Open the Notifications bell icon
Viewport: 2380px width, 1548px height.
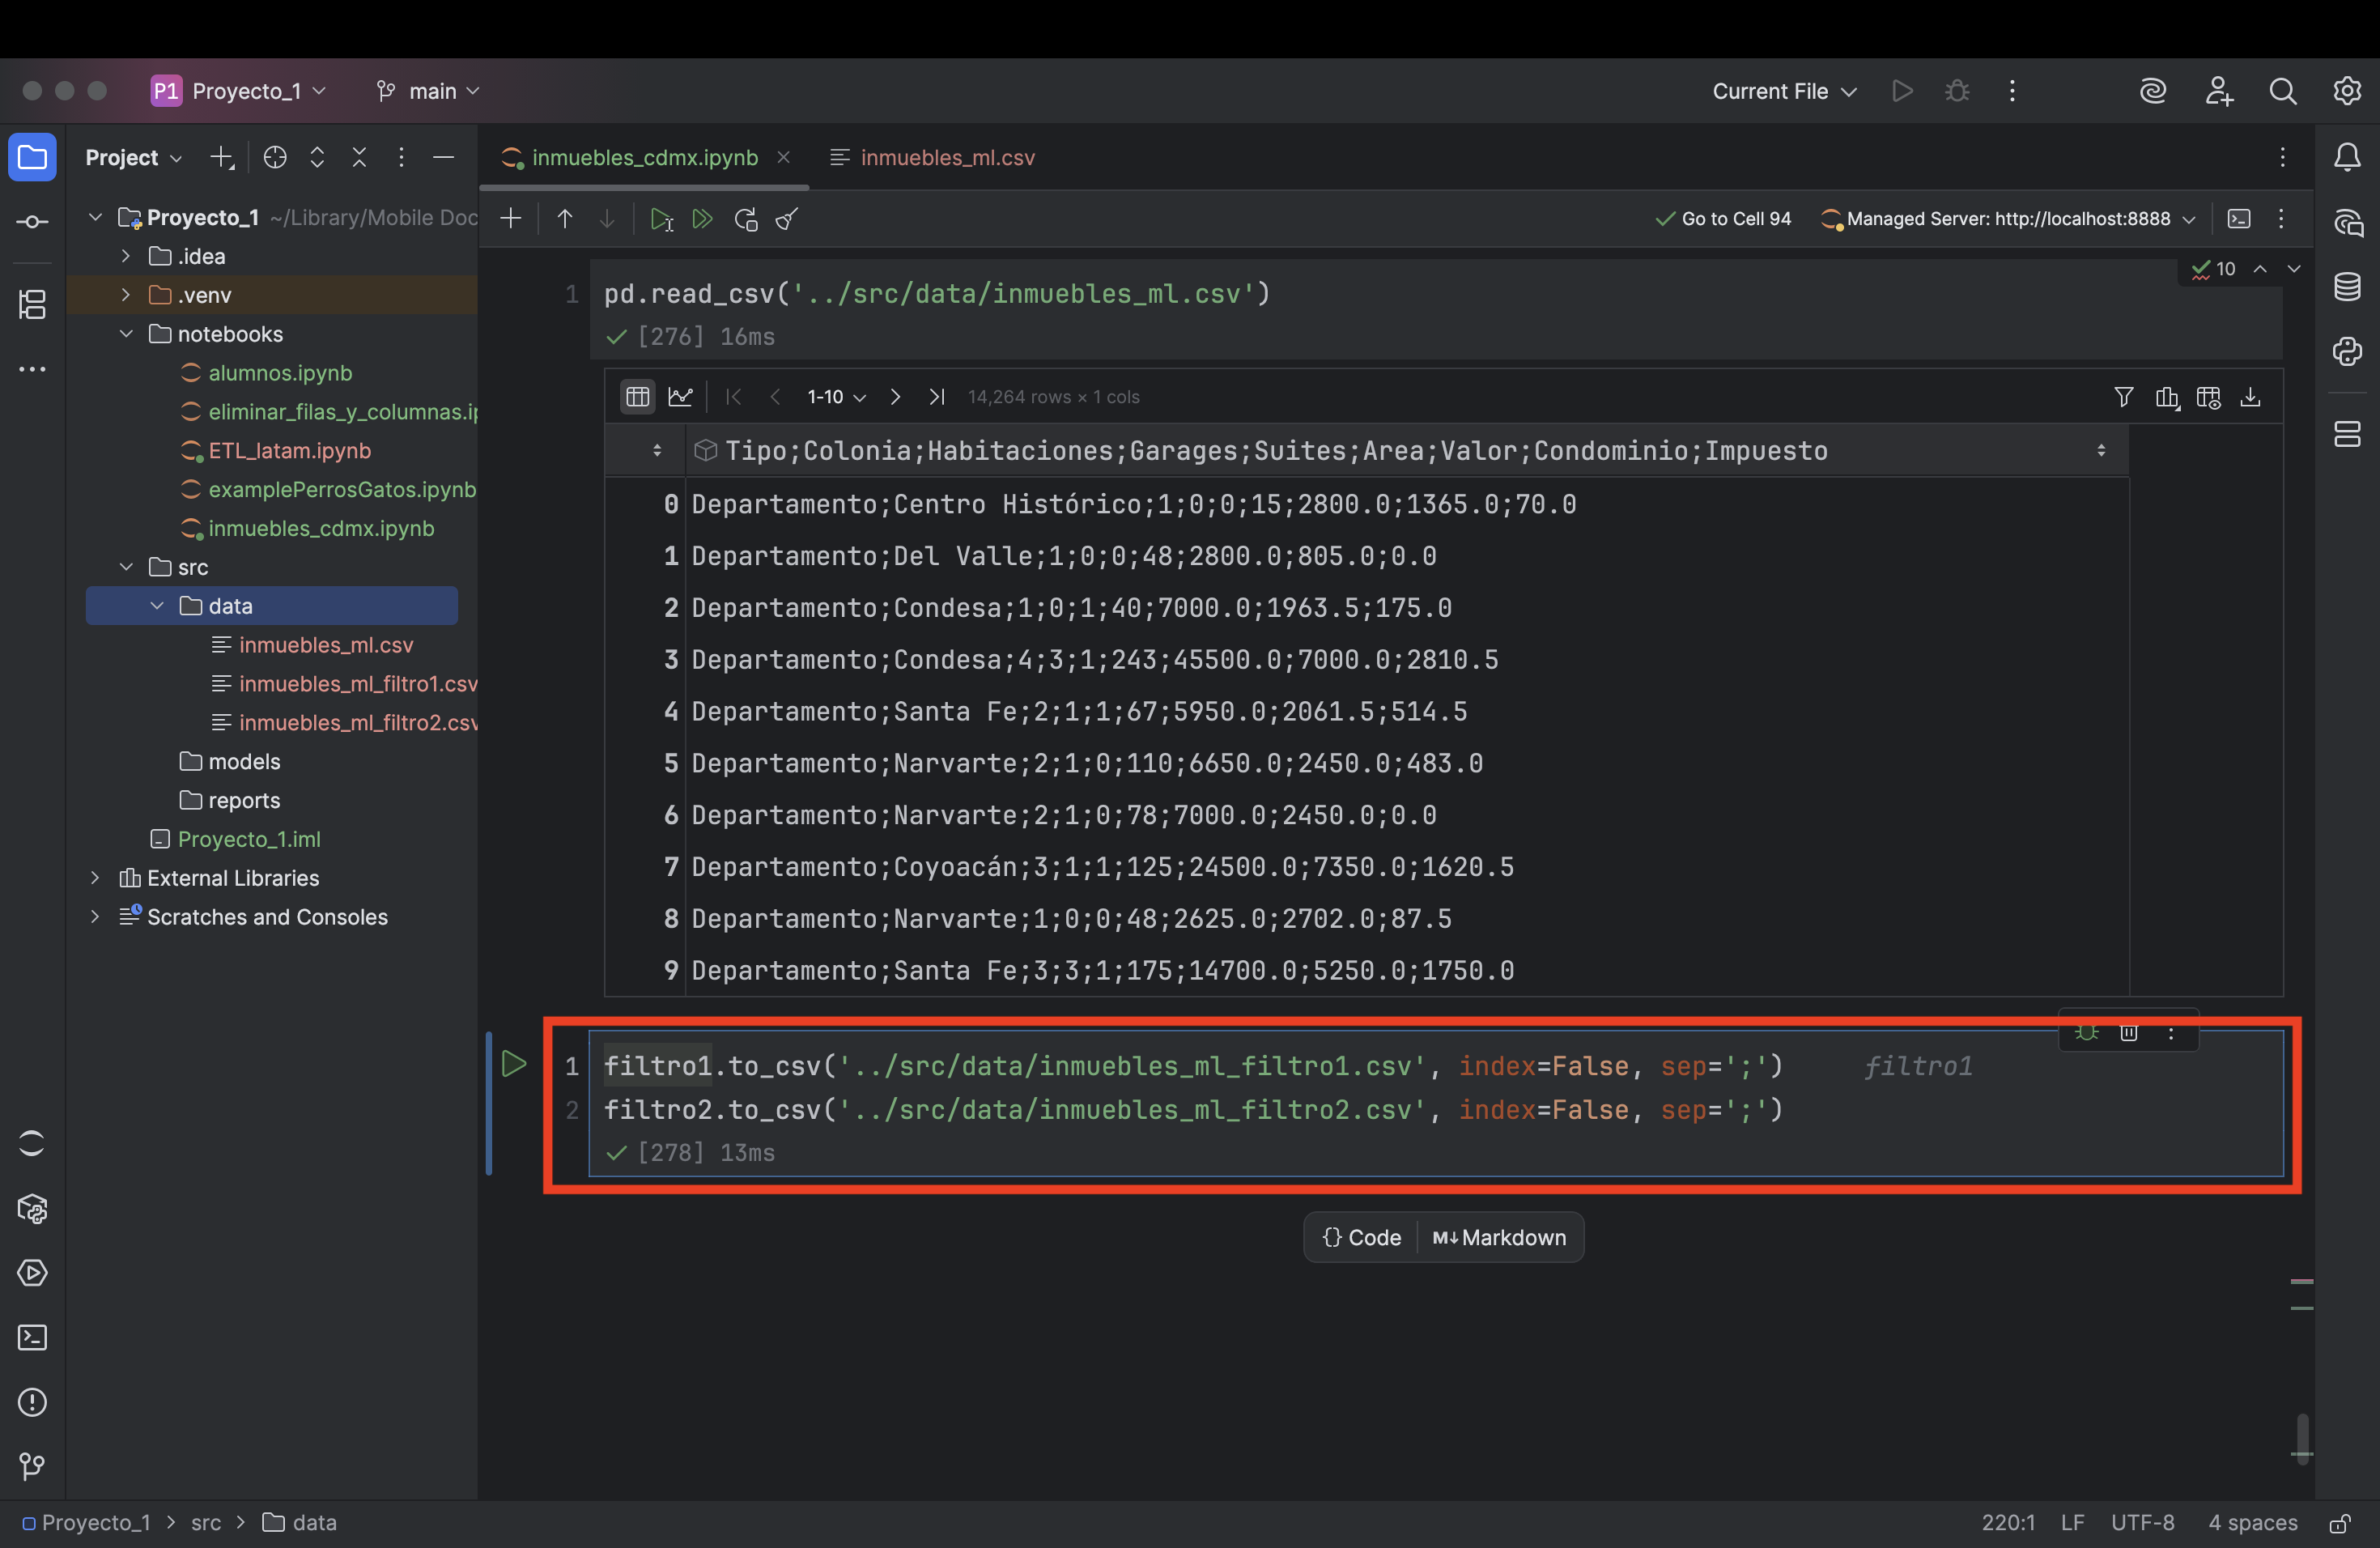[2347, 157]
